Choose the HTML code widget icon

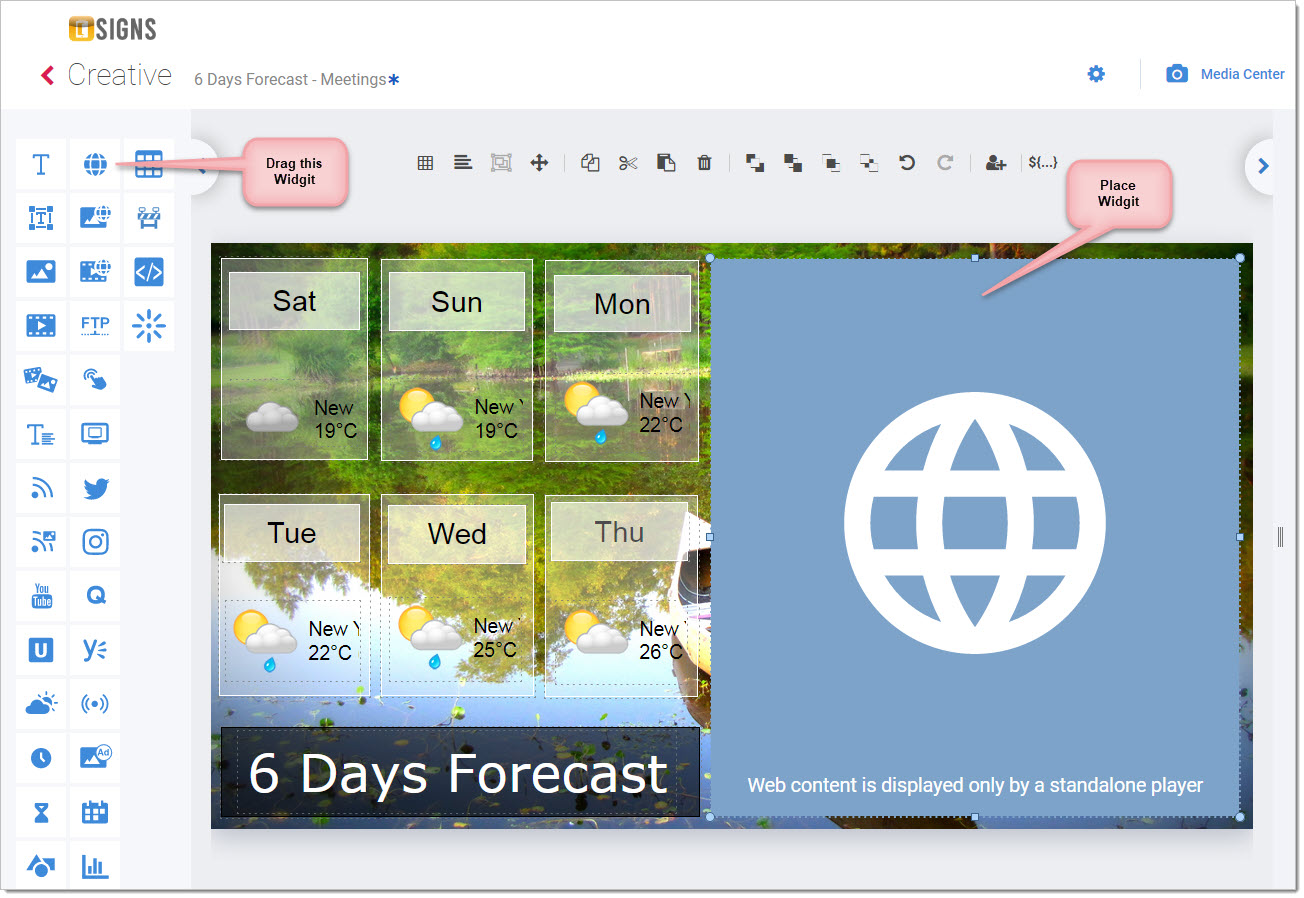point(149,271)
